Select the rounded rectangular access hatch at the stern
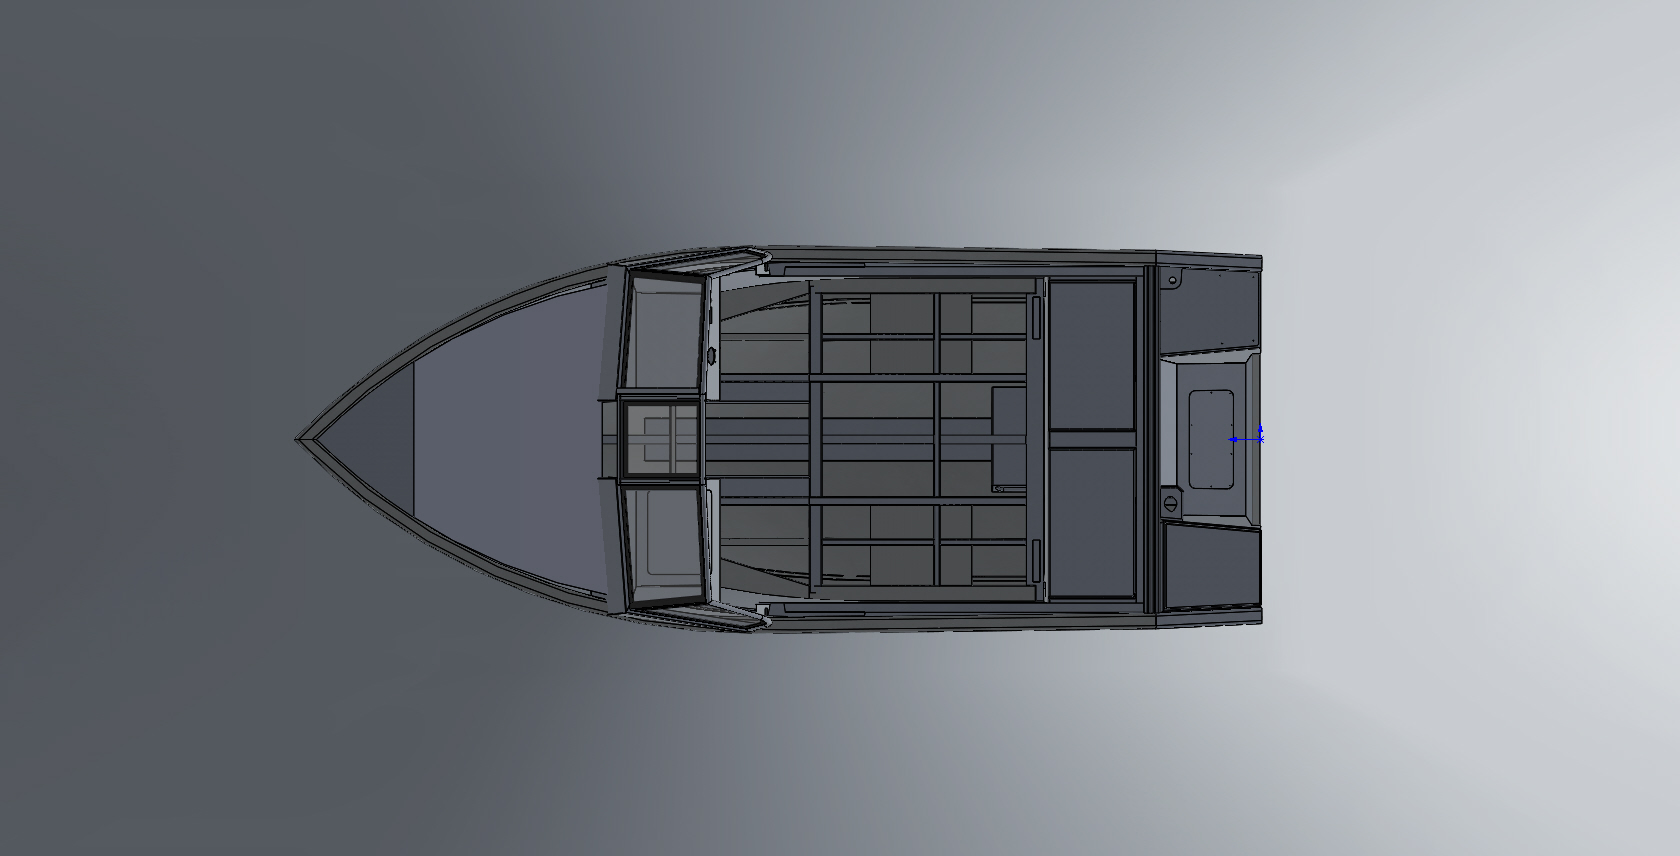 (x=1211, y=439)
